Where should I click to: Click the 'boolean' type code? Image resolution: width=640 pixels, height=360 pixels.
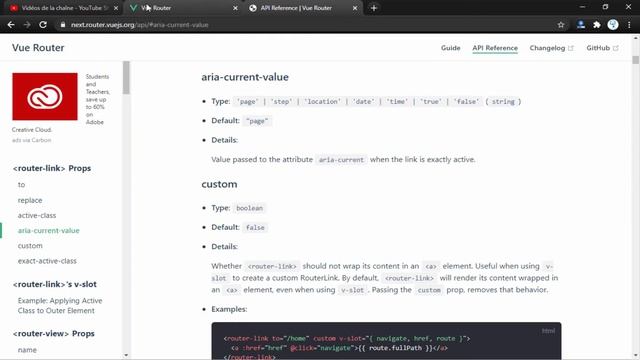tap(249, 208)
